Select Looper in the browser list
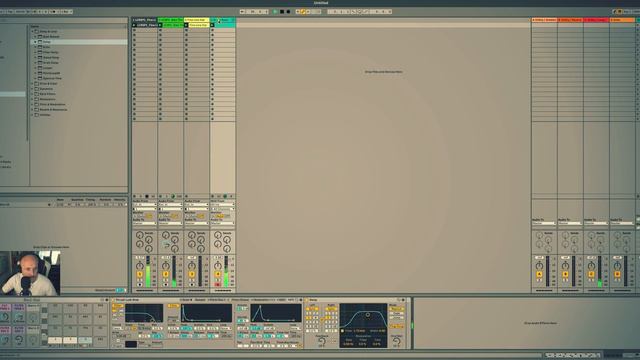640x360 pixels. [x=48, y=68]
